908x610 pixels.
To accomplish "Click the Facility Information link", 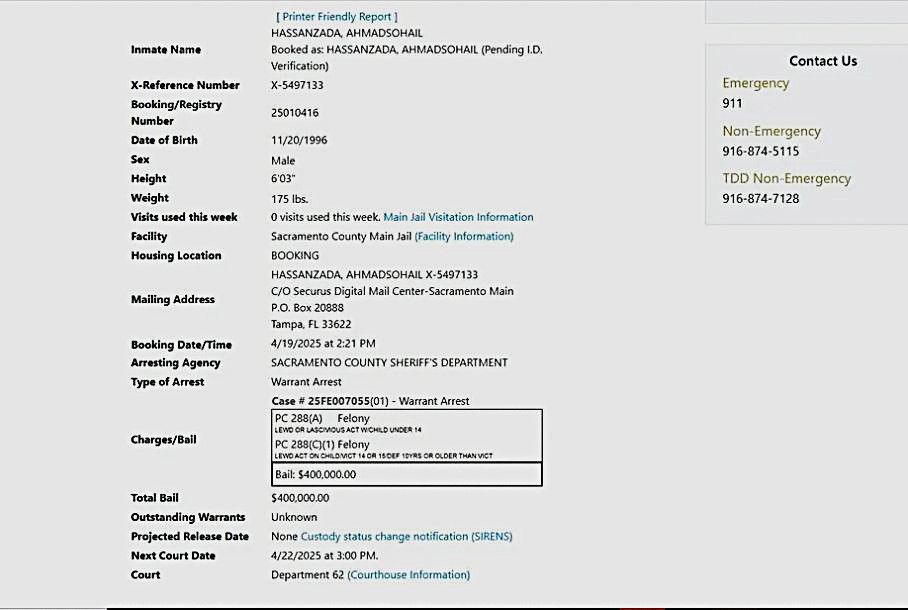I will tap(464, 237).
